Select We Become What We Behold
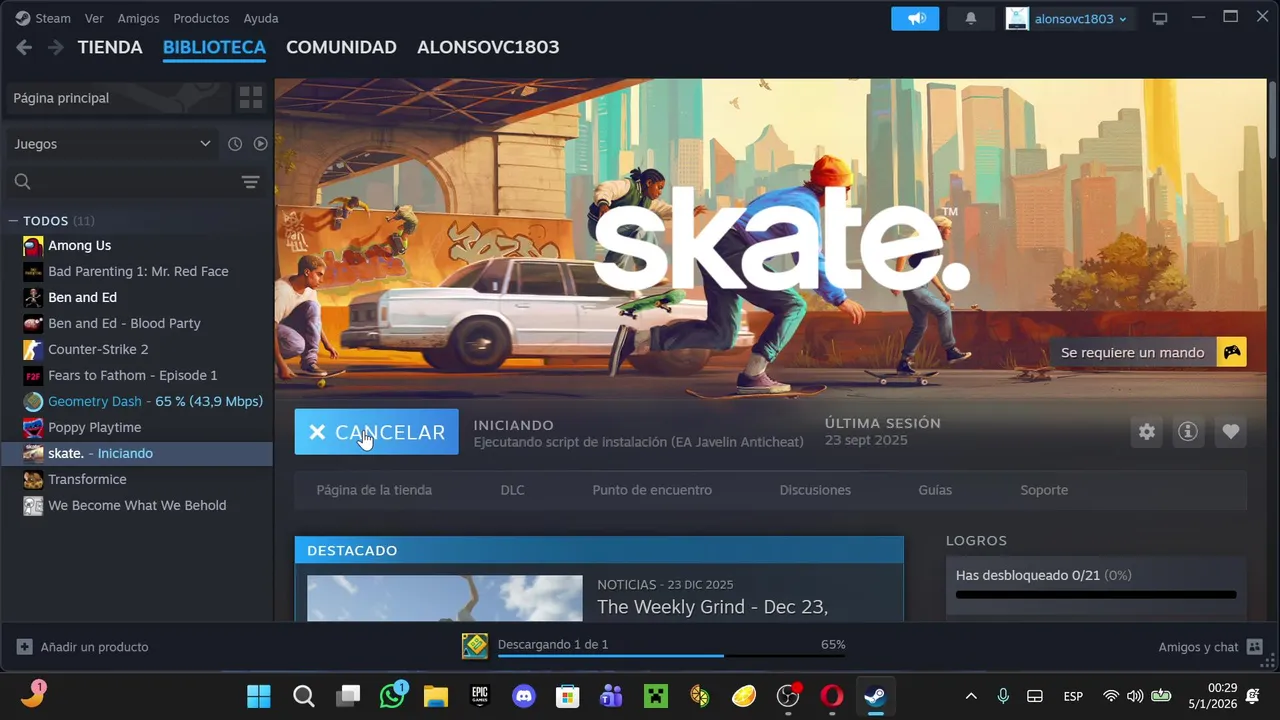 click(x=137, y=505)
